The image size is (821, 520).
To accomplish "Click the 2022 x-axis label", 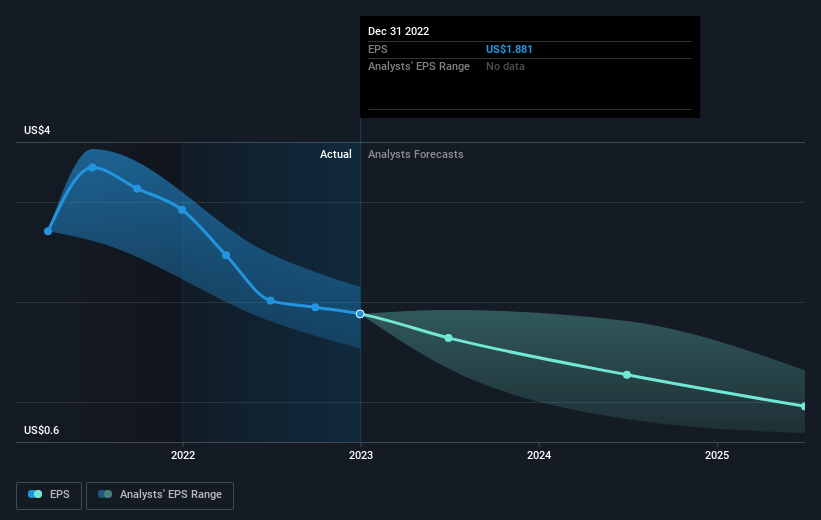I will tap(183, 455).
